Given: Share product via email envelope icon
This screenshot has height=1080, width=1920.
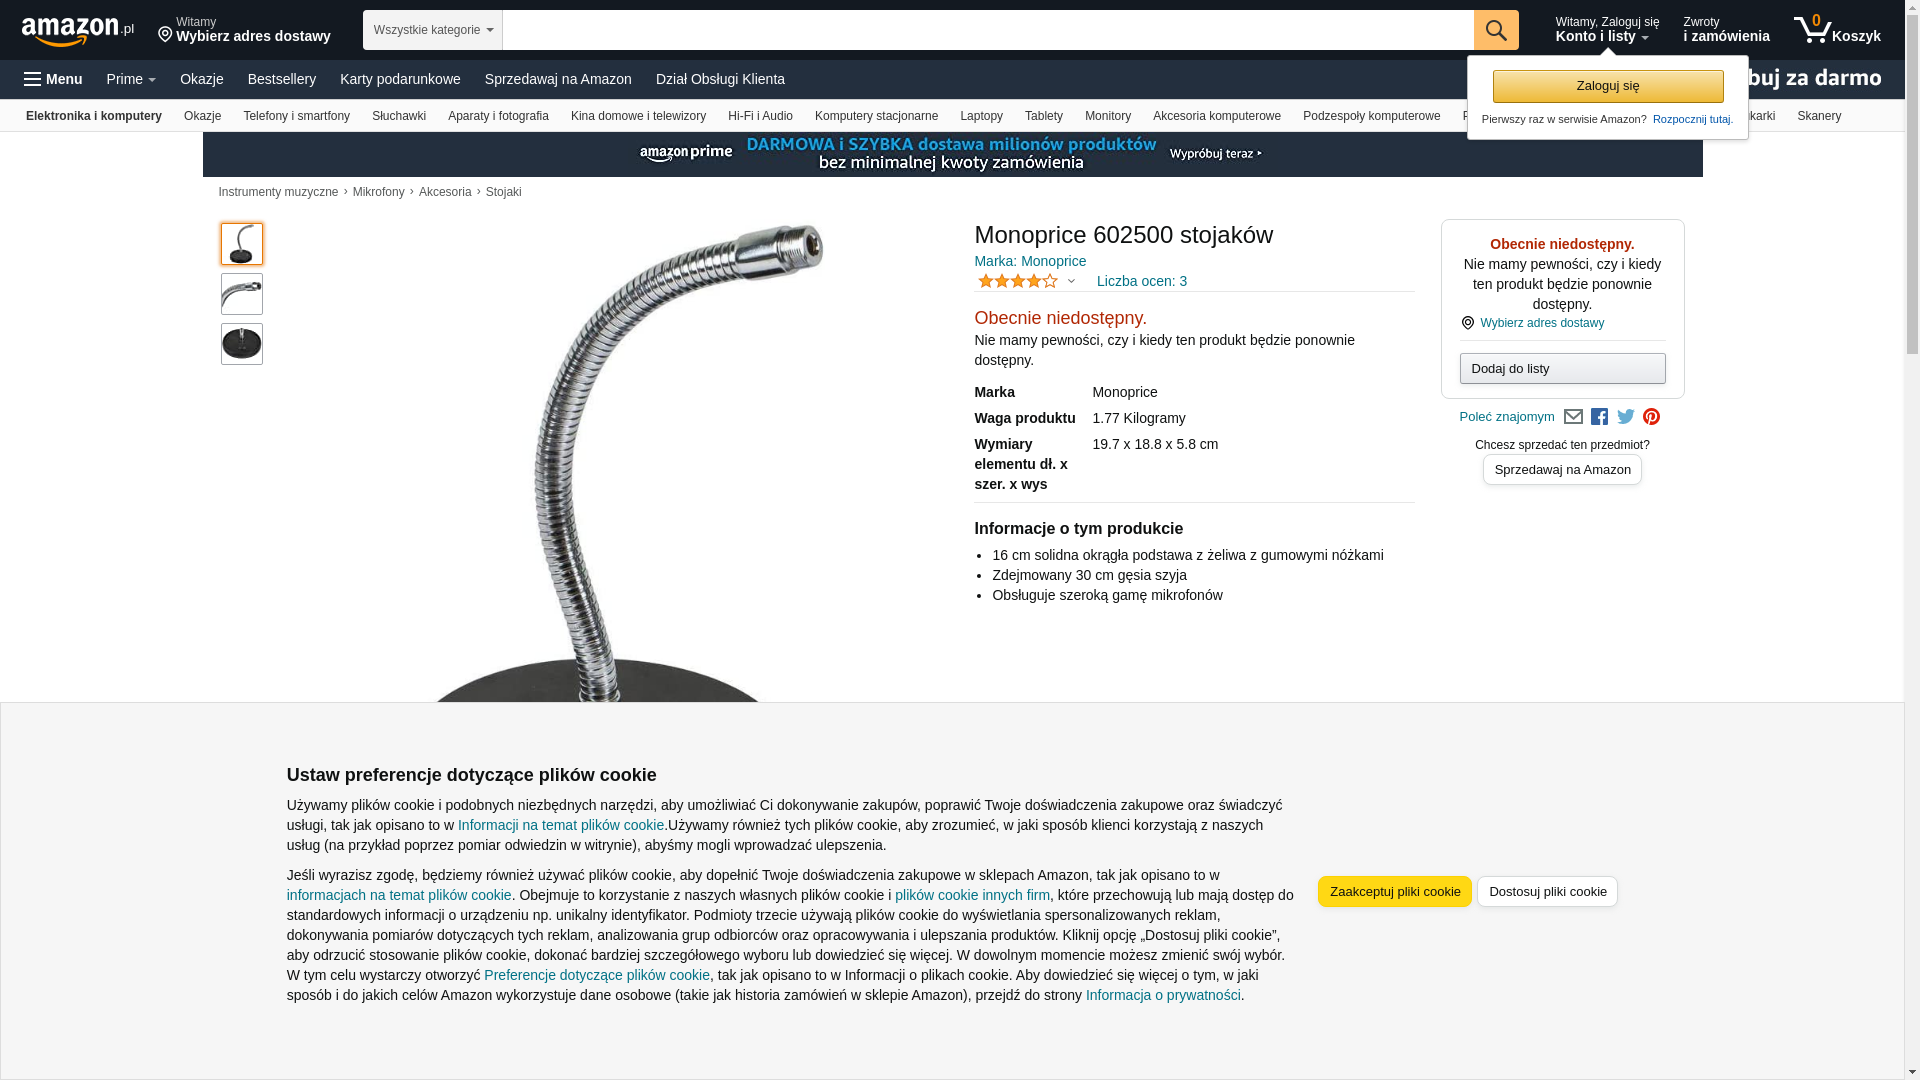Looking at the screenshot, I should 1573,417.
